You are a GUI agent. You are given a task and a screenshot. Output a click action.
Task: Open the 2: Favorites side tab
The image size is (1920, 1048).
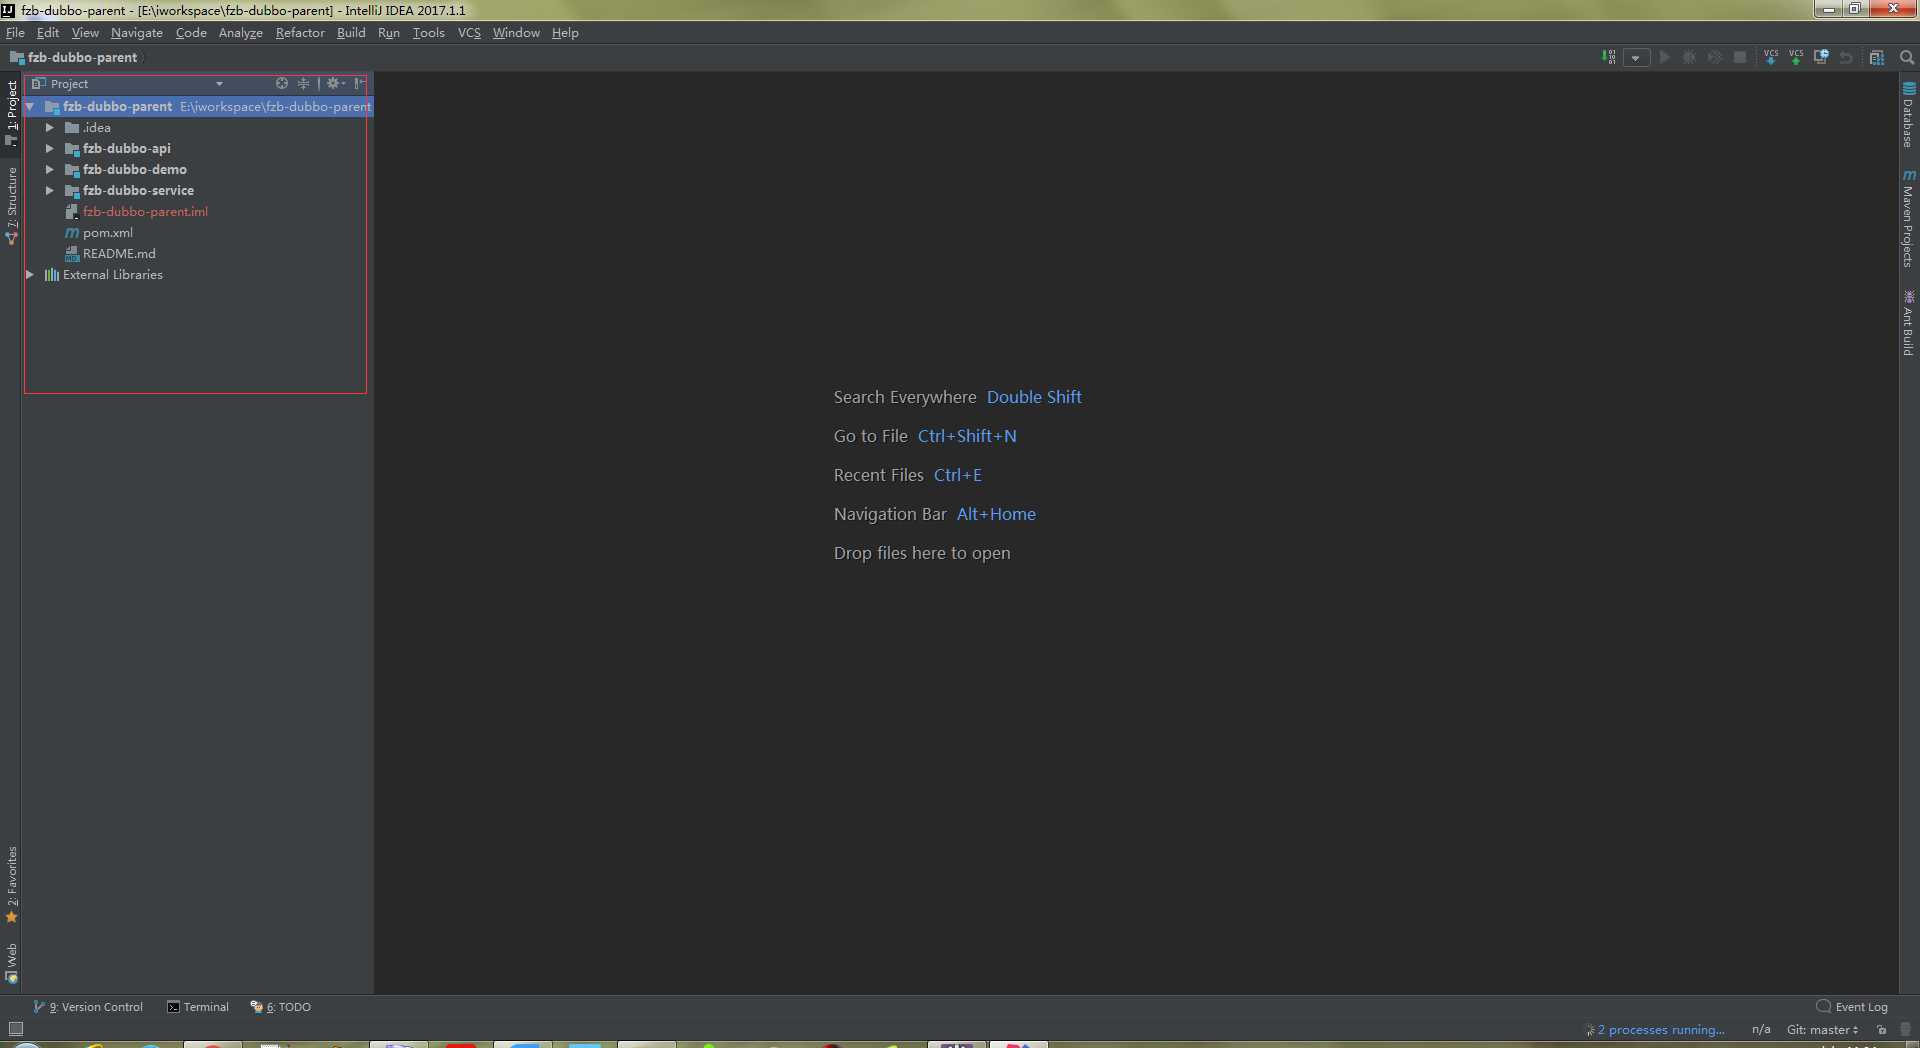[x=11, y=885]
